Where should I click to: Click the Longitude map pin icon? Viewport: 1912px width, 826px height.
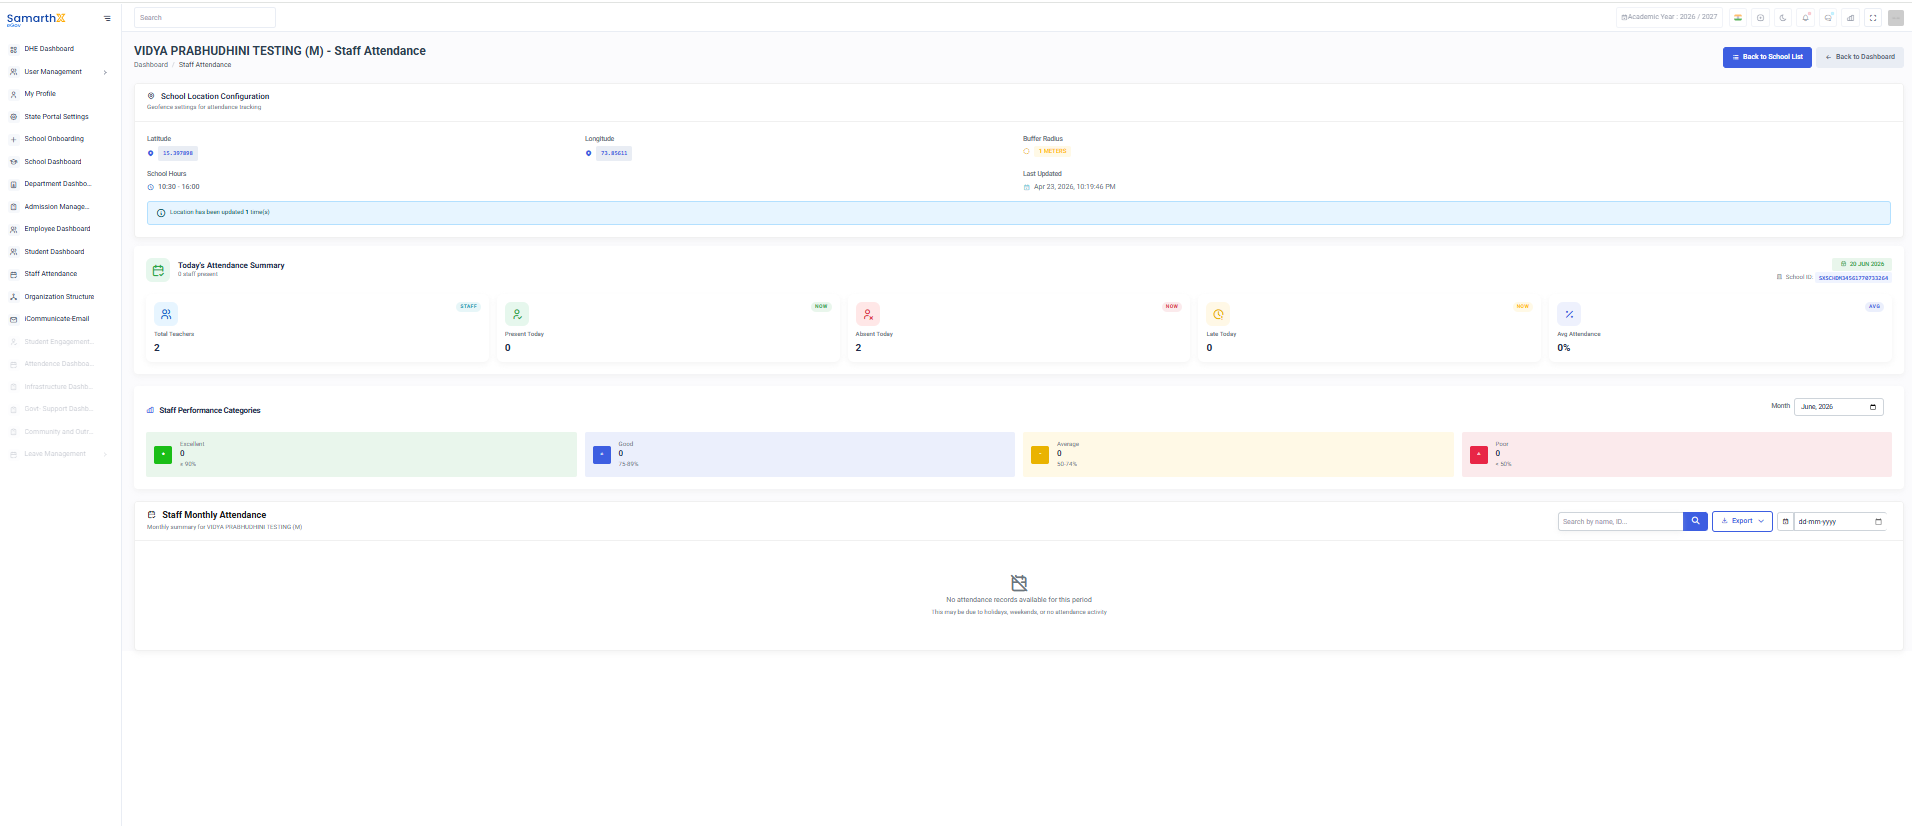(x=589, y=153)
